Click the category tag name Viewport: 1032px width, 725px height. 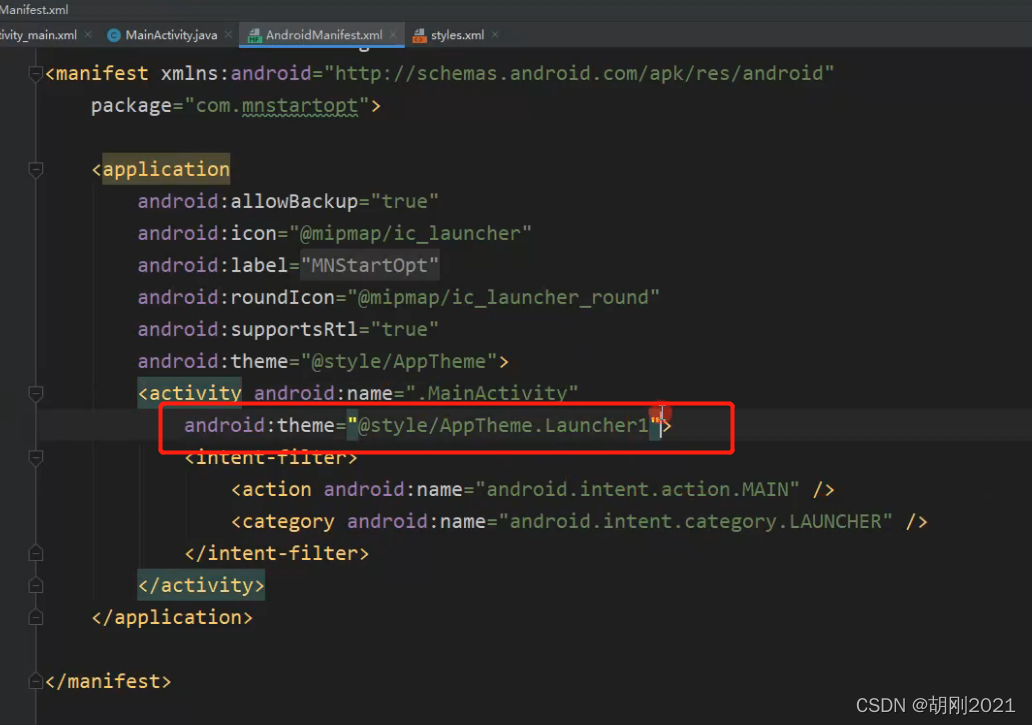click(x=288, y=522)
